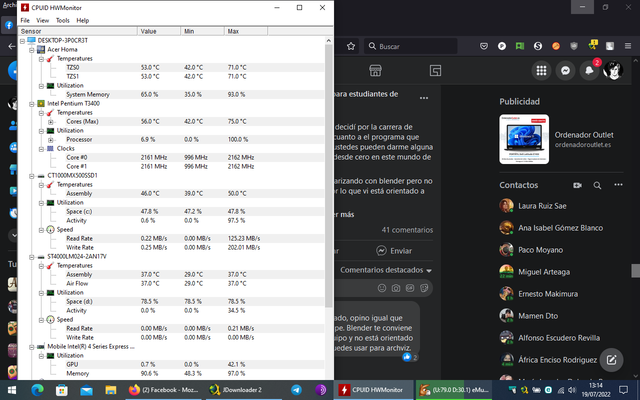Viewport: 640px width, 400px height.
Task: Expand the Processor utilization row
Action: point(50,140)
